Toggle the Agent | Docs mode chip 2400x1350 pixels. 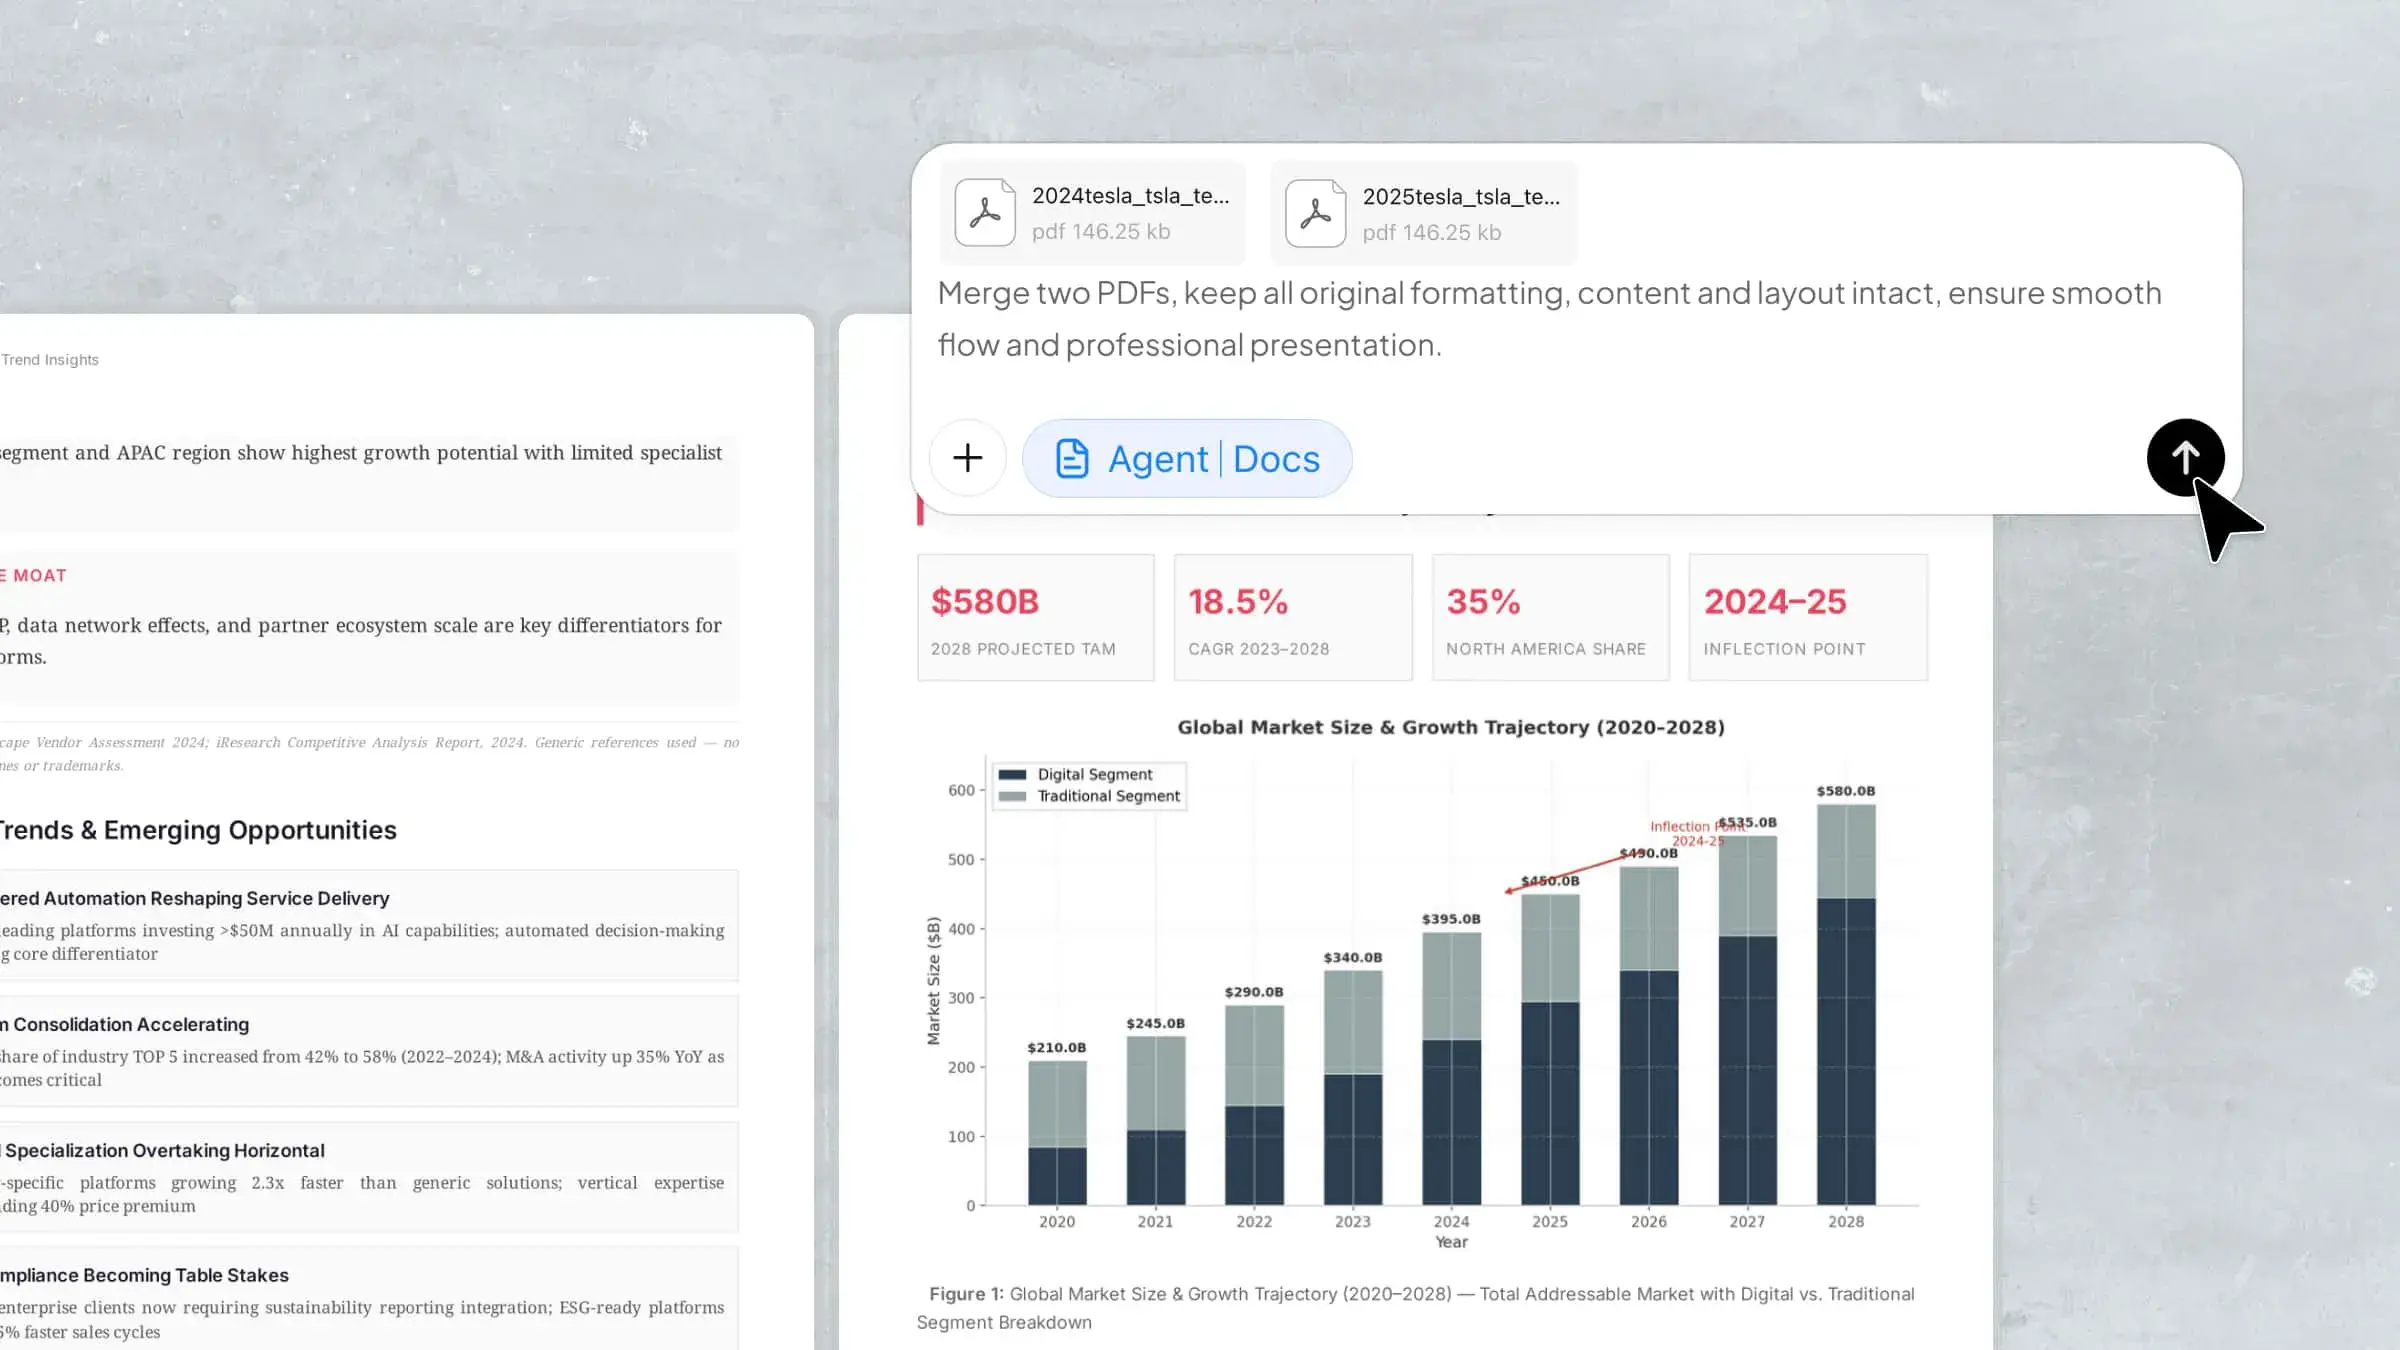click(1187, 458)
